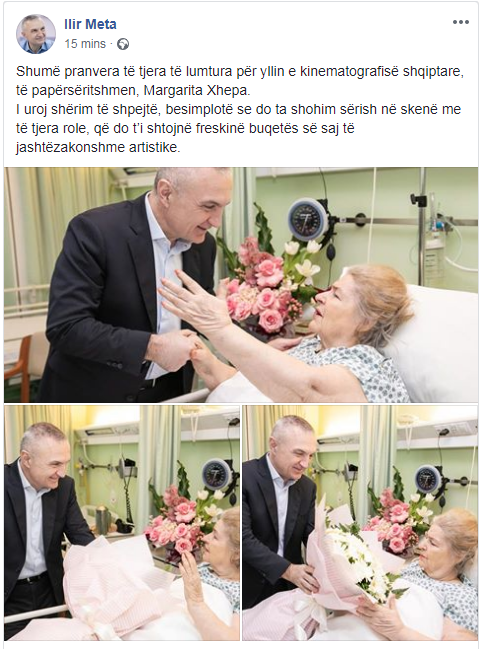Open the post's "15 mins" timestamp
Image resolution: width=486 pixels, height=649 pixels.
coord(85,43)
